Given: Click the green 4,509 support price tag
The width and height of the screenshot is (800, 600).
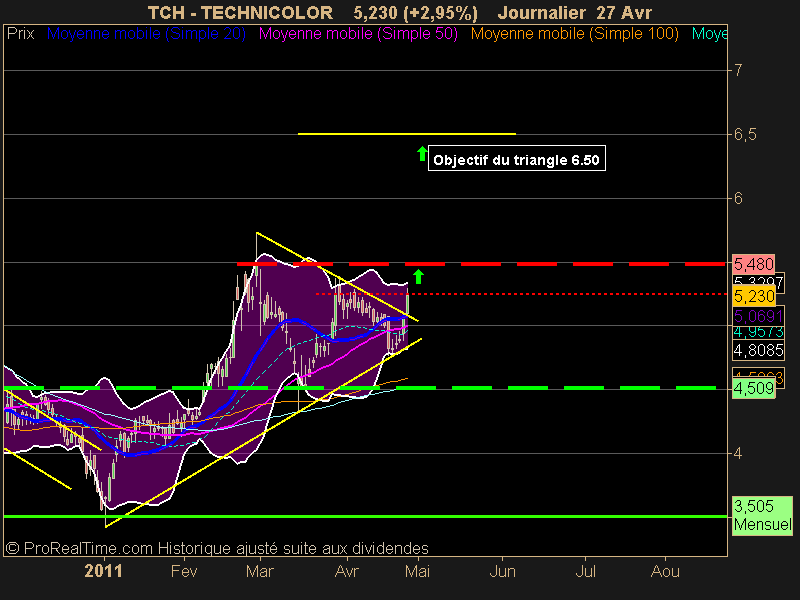Looking at the screenshot, I should 754,389.
